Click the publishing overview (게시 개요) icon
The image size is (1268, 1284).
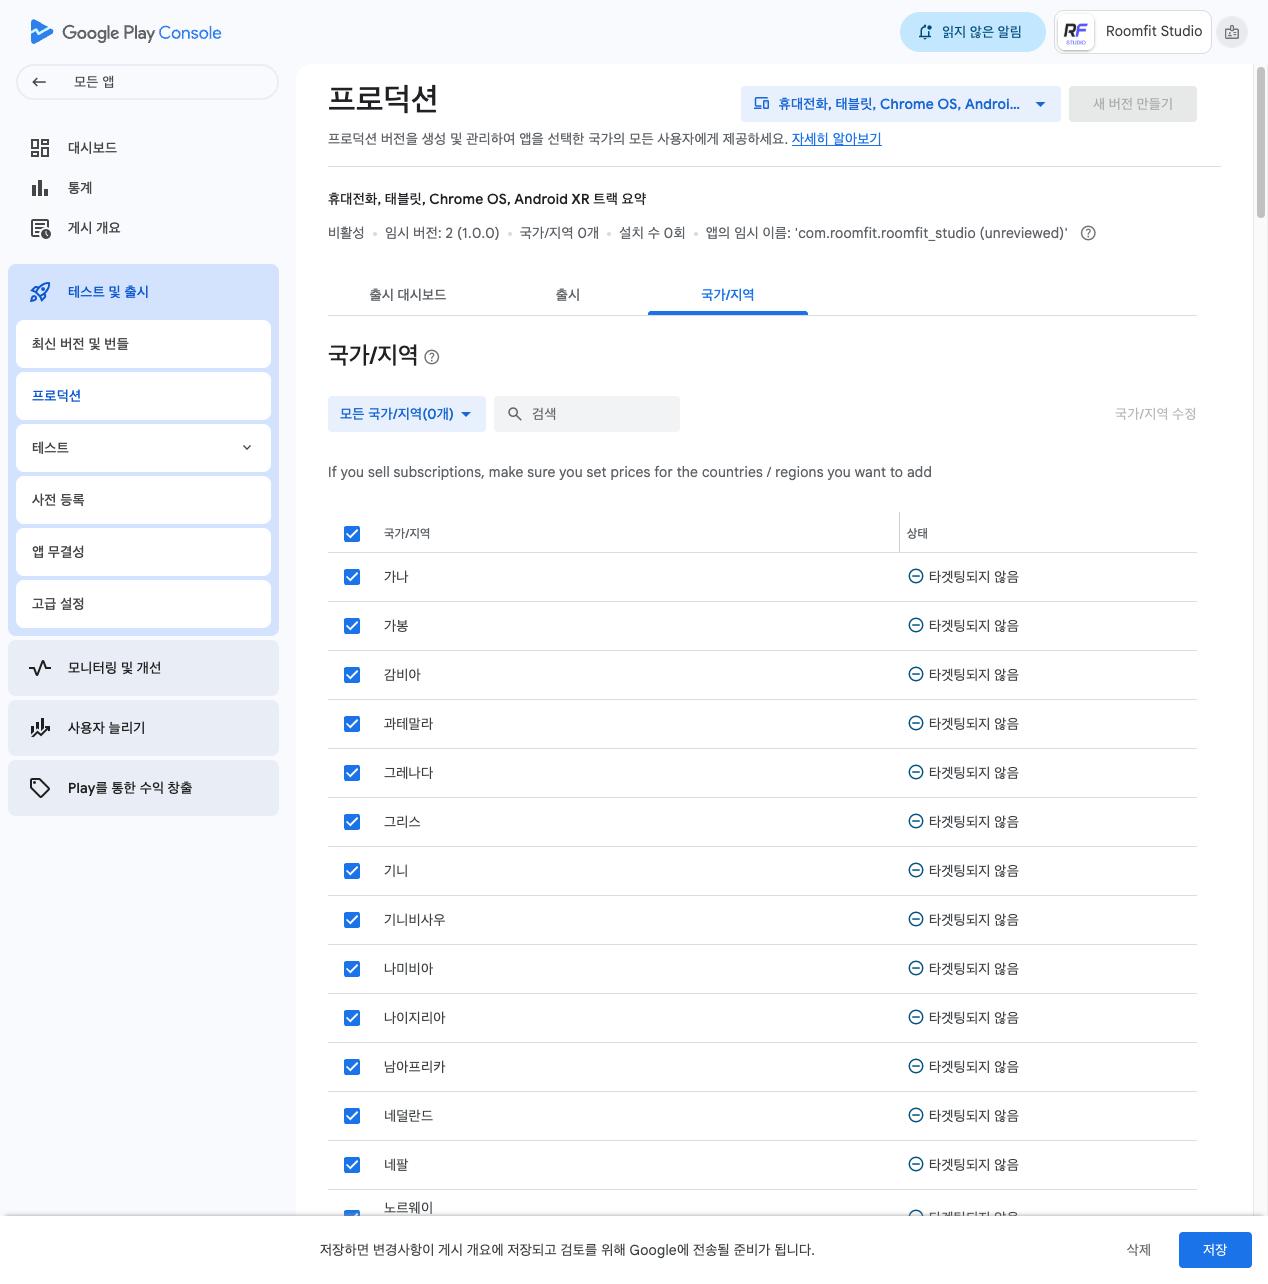tap(40, 228)
